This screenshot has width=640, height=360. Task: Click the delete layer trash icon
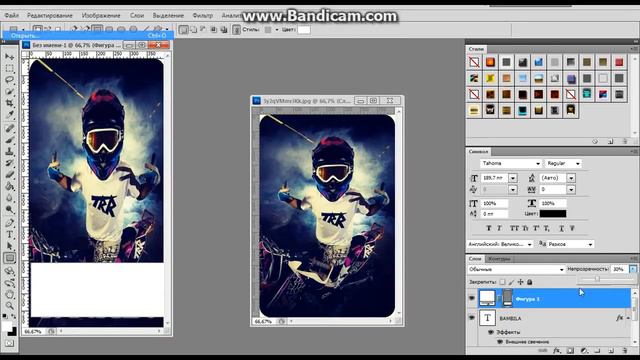click(624, 350)
